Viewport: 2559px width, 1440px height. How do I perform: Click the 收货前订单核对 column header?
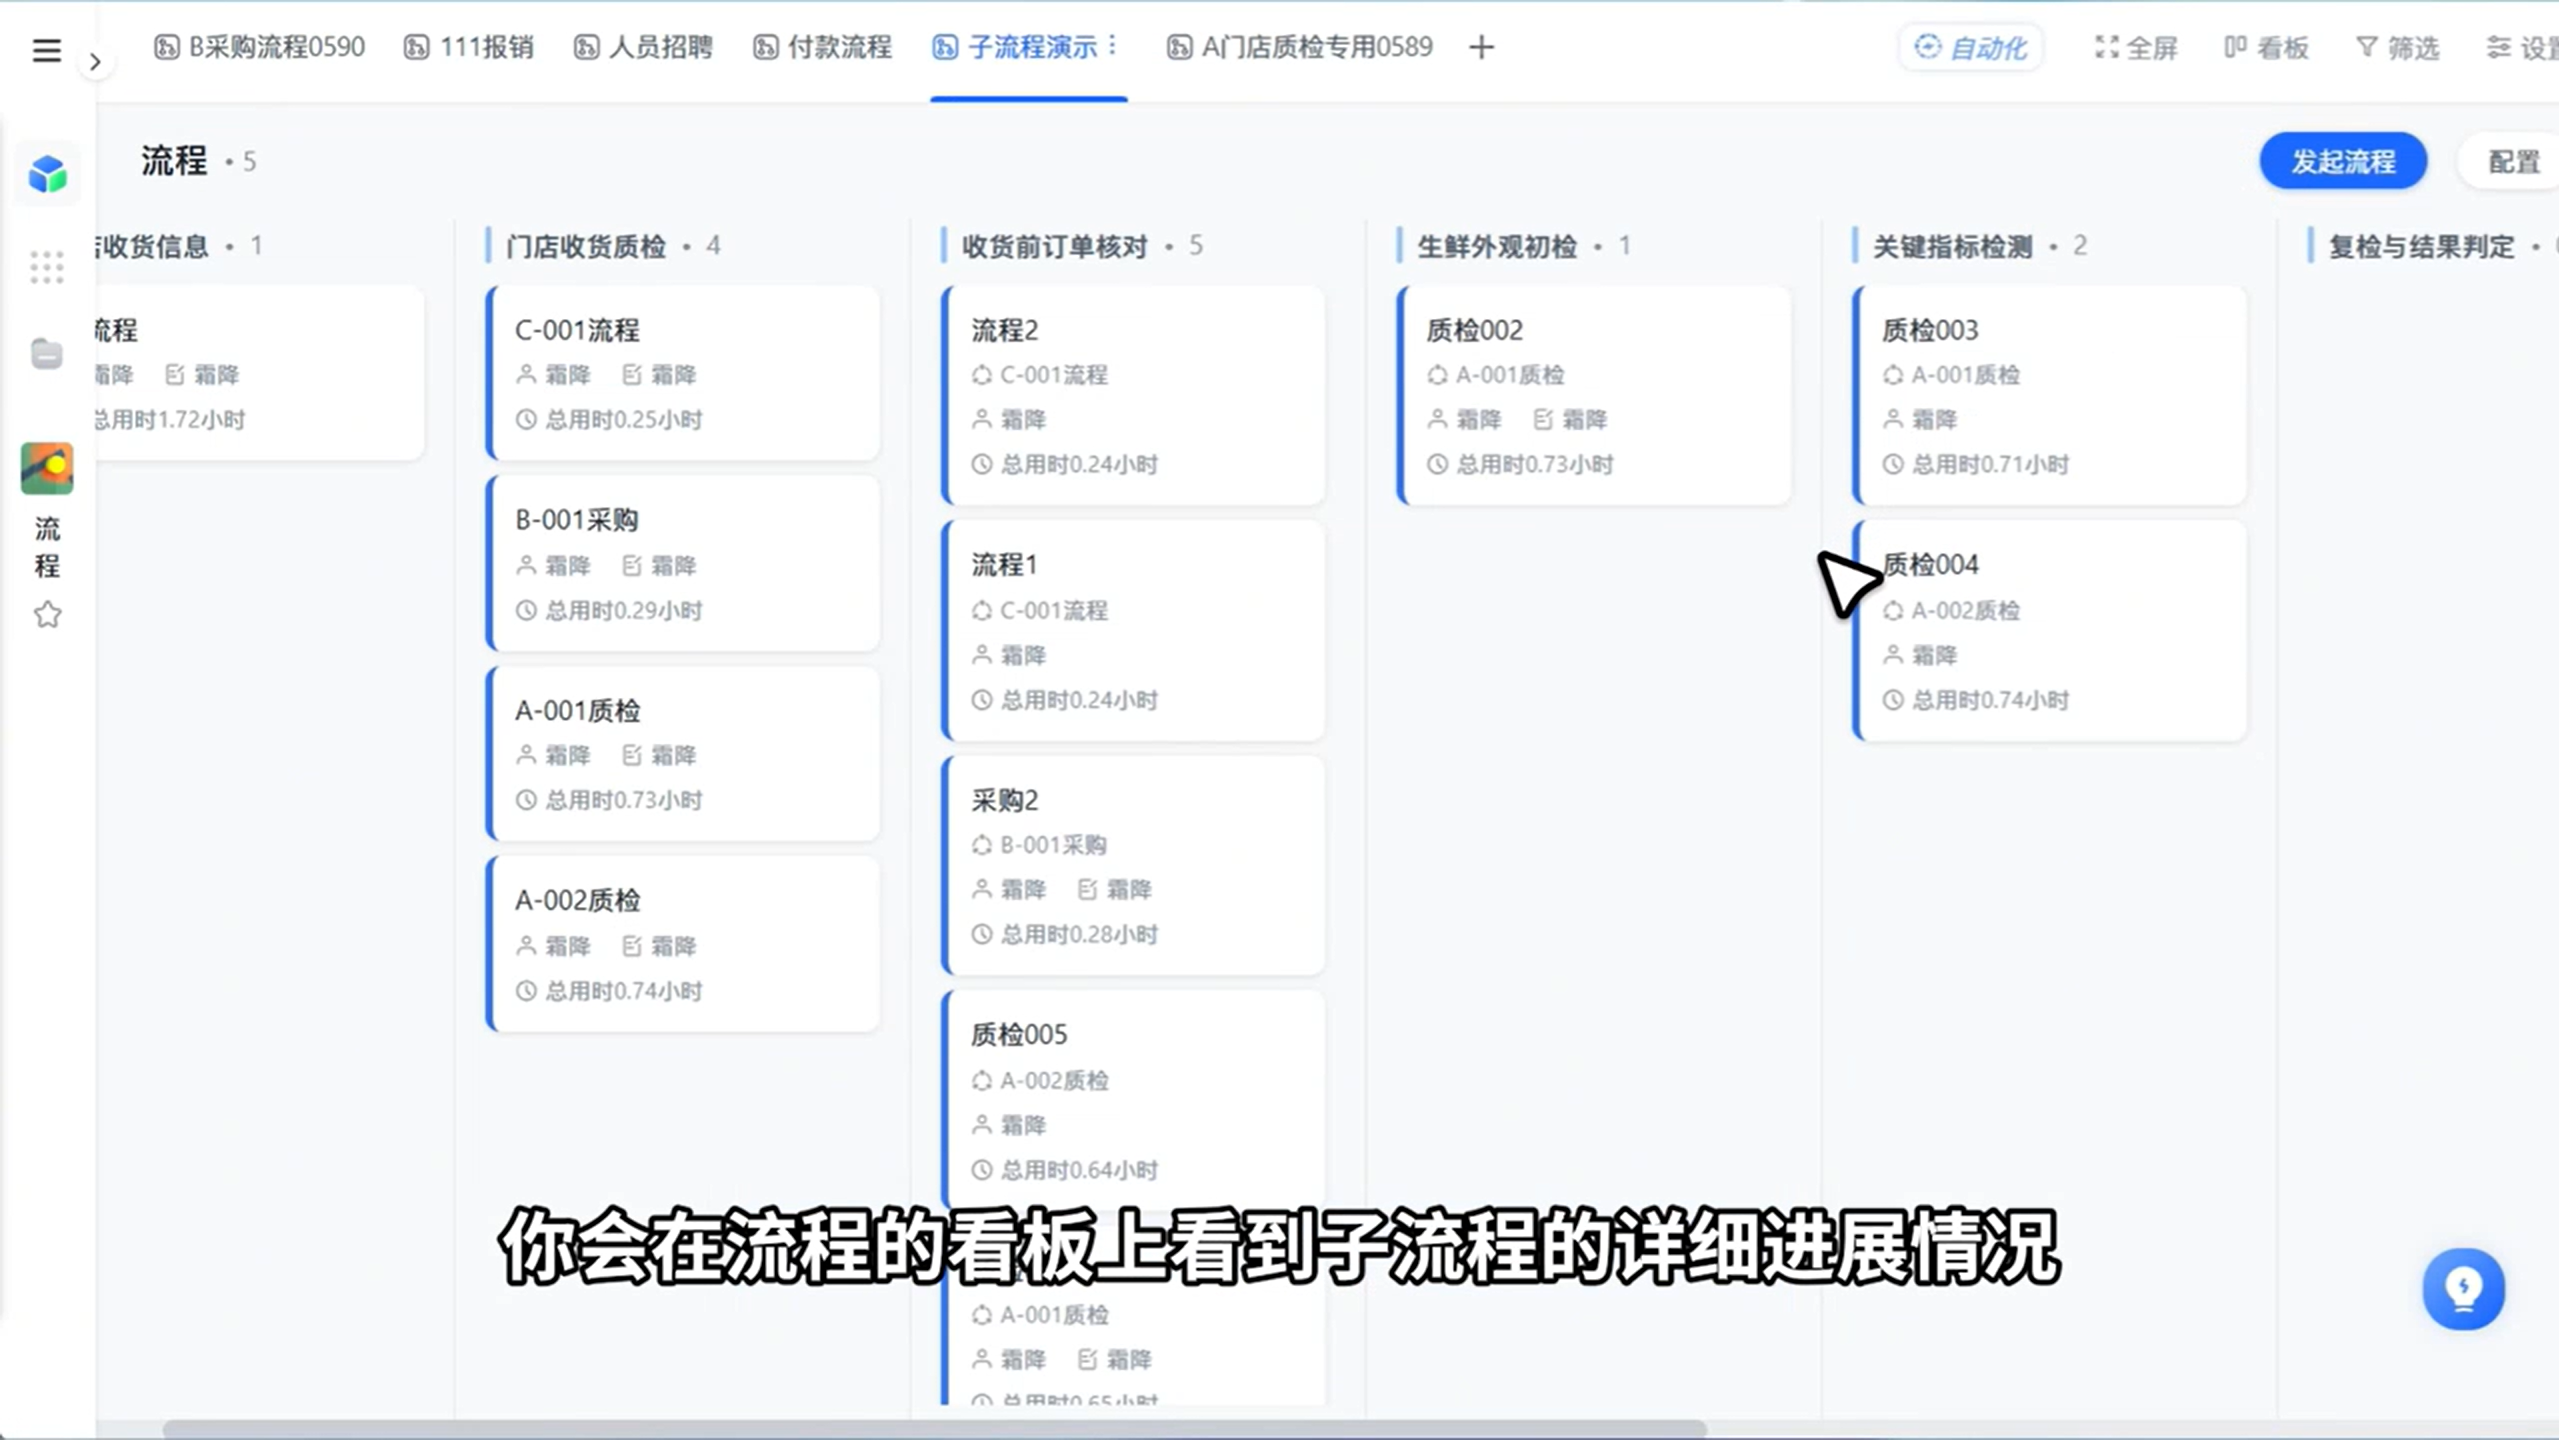coord(1055,246)
